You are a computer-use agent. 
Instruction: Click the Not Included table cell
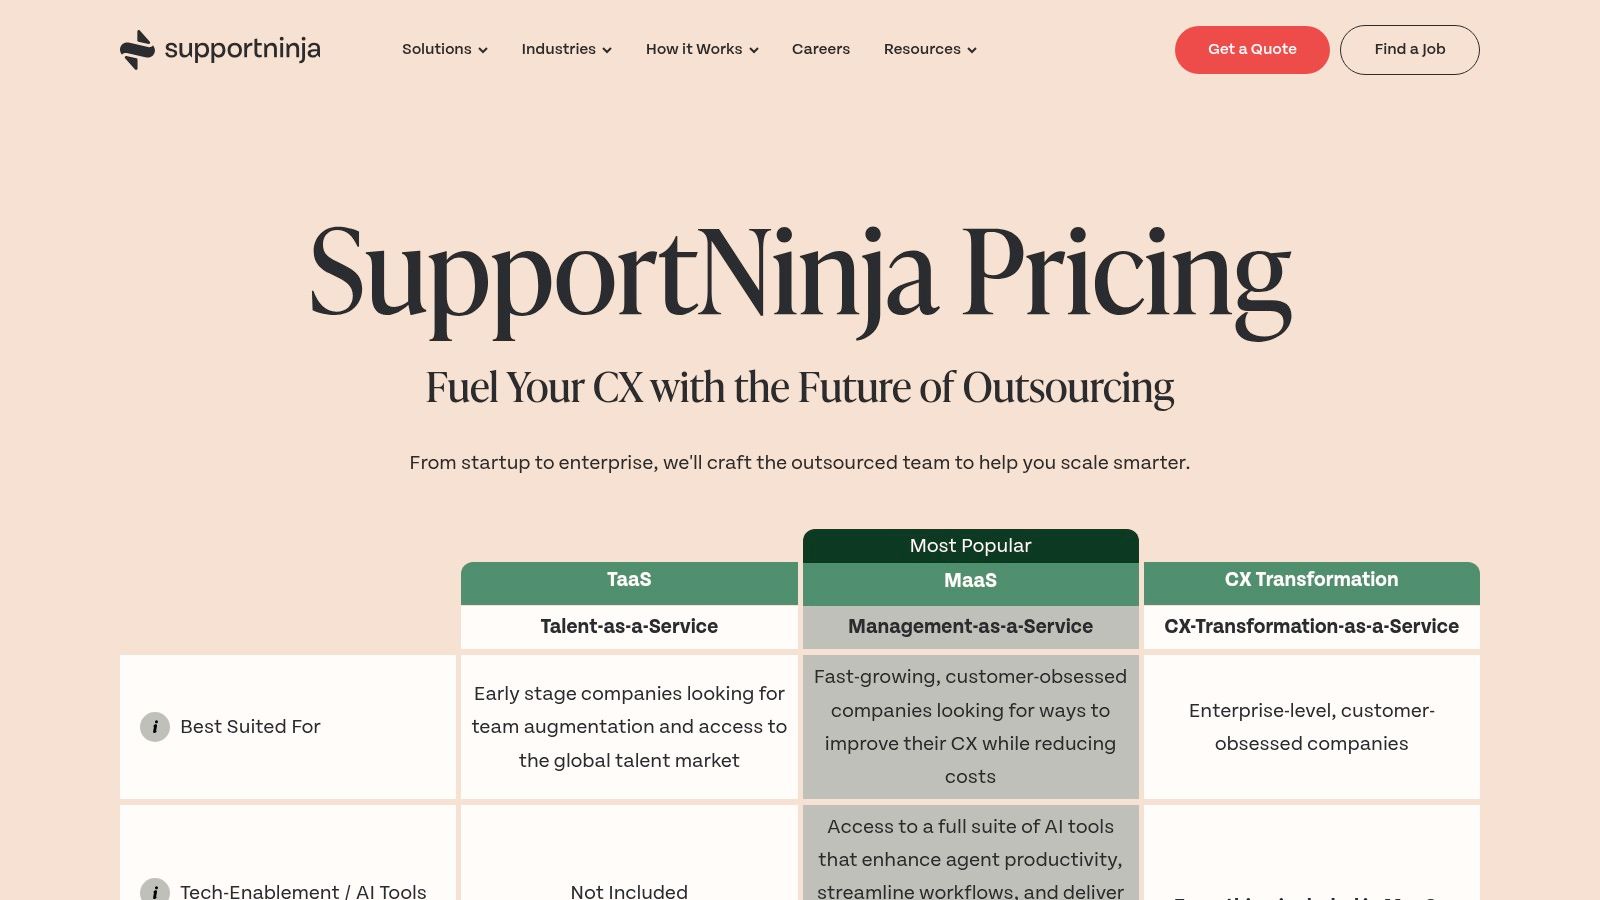pyautogui.click(x=628, y=892)
